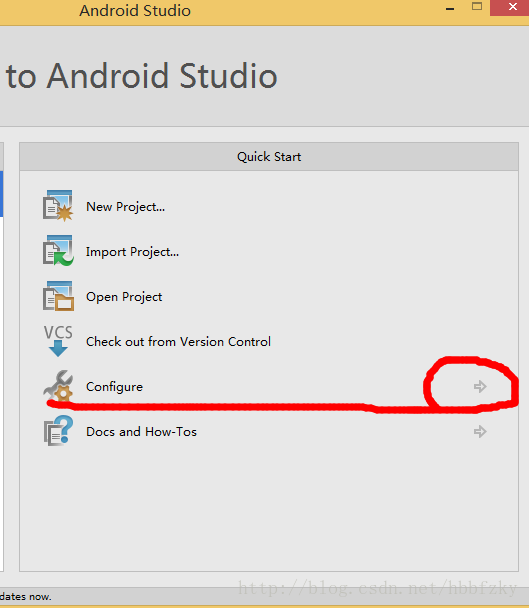Start a New Project
529x608 pixels.
coord(125,207)
